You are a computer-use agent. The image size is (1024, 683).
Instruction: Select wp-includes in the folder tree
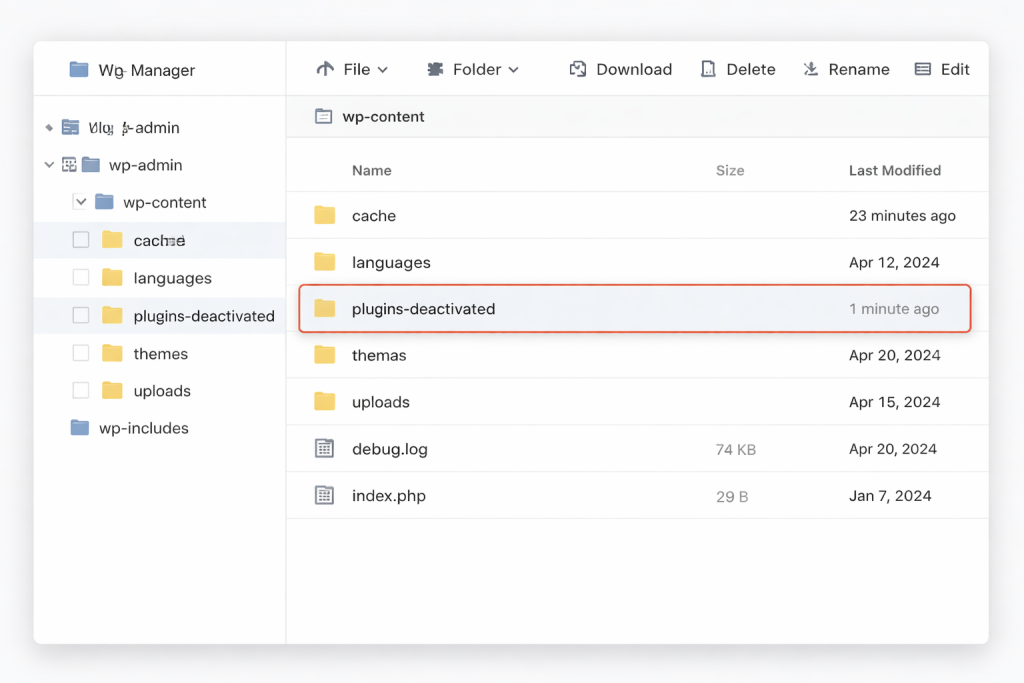pos(144,428)
